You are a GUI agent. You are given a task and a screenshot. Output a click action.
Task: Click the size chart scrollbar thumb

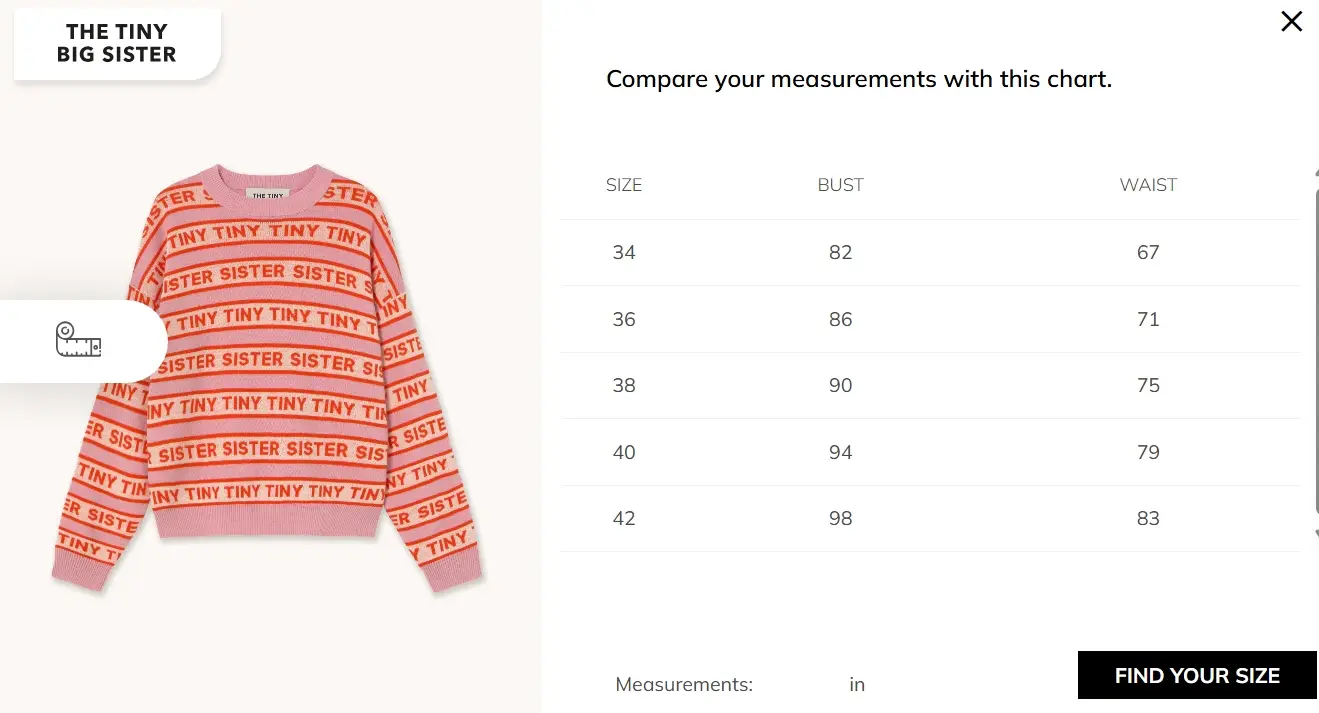point(1315,350)
